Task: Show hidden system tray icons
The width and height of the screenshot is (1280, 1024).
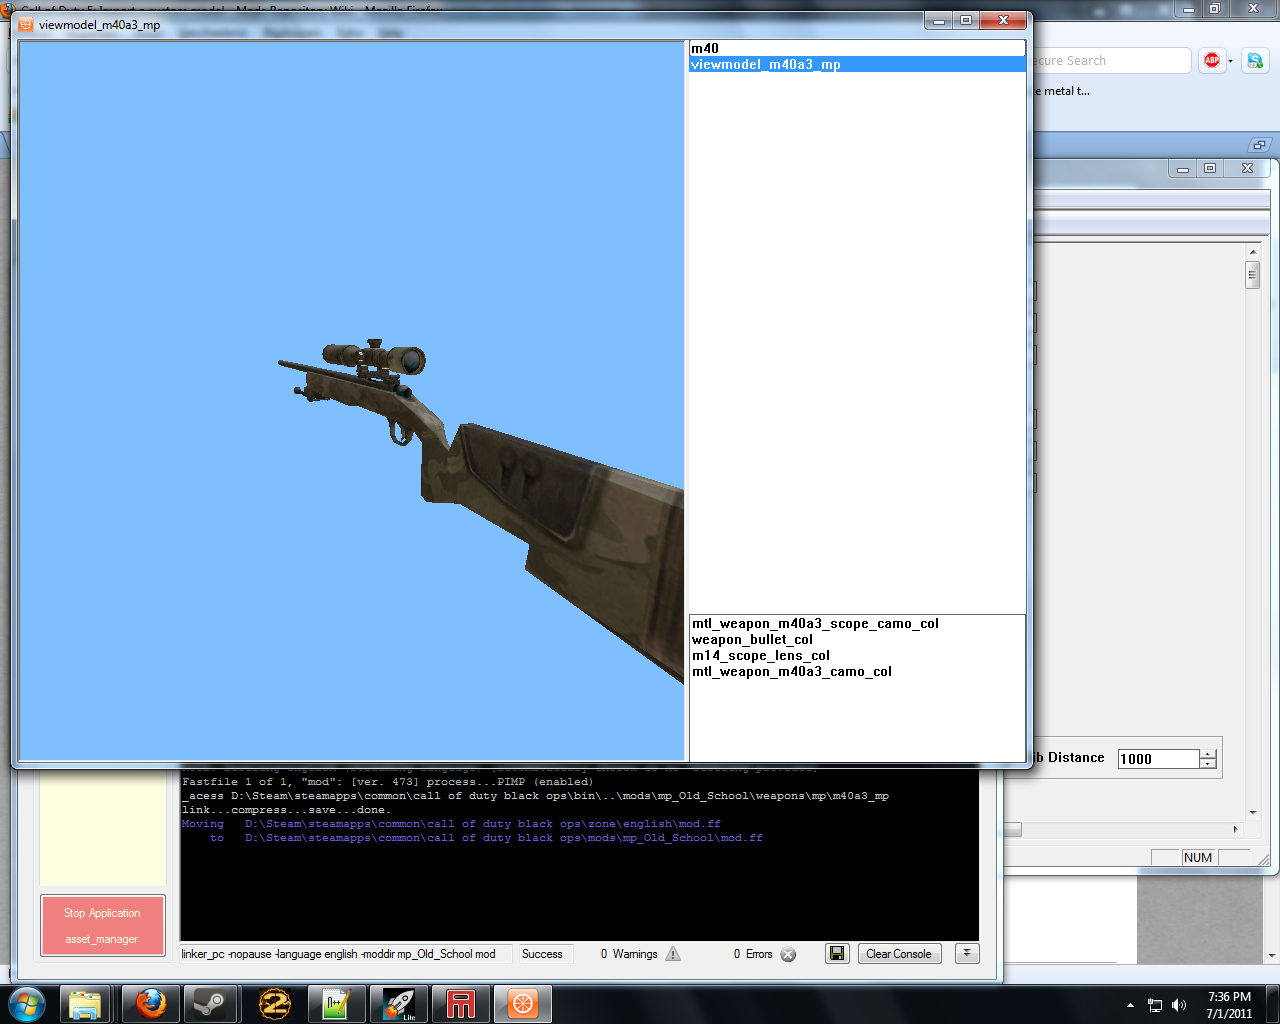Action: 1130,1005
